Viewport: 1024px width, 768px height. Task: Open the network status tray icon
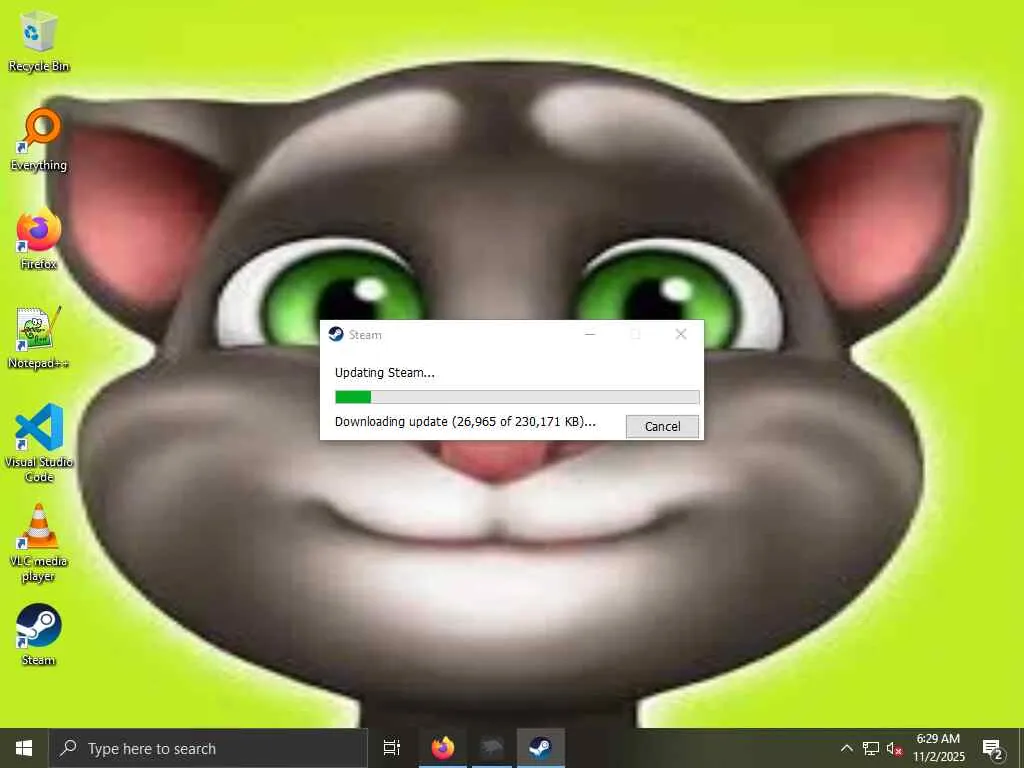[x=871, y=748]
